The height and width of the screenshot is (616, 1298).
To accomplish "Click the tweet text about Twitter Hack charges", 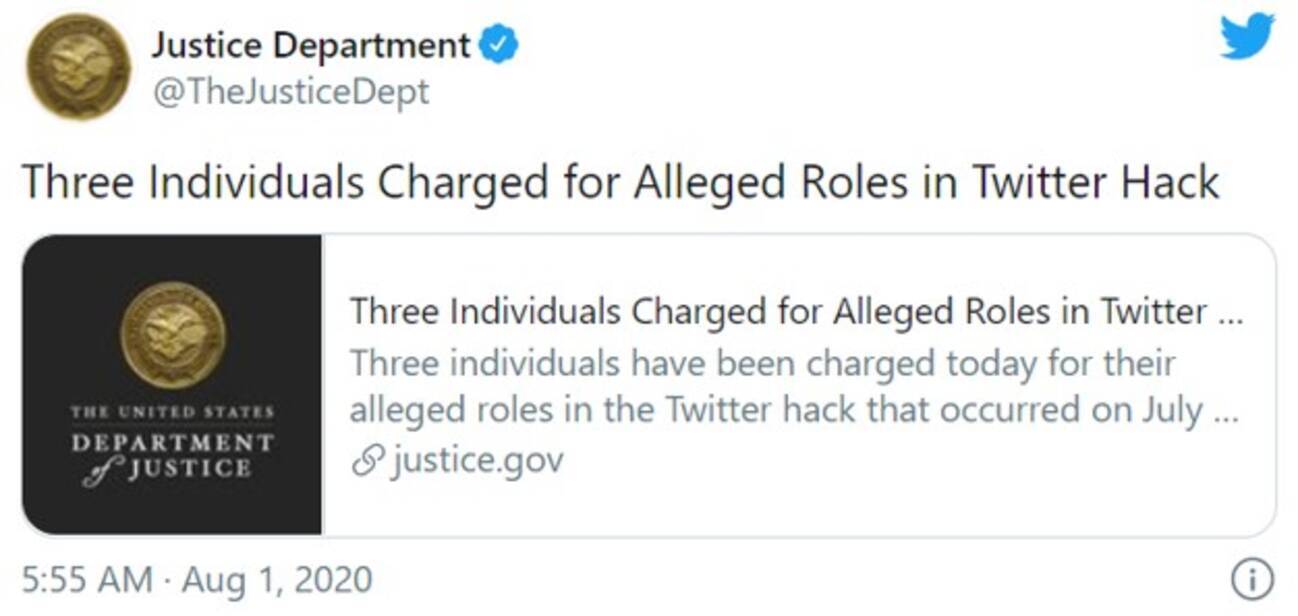I will 620,182.
